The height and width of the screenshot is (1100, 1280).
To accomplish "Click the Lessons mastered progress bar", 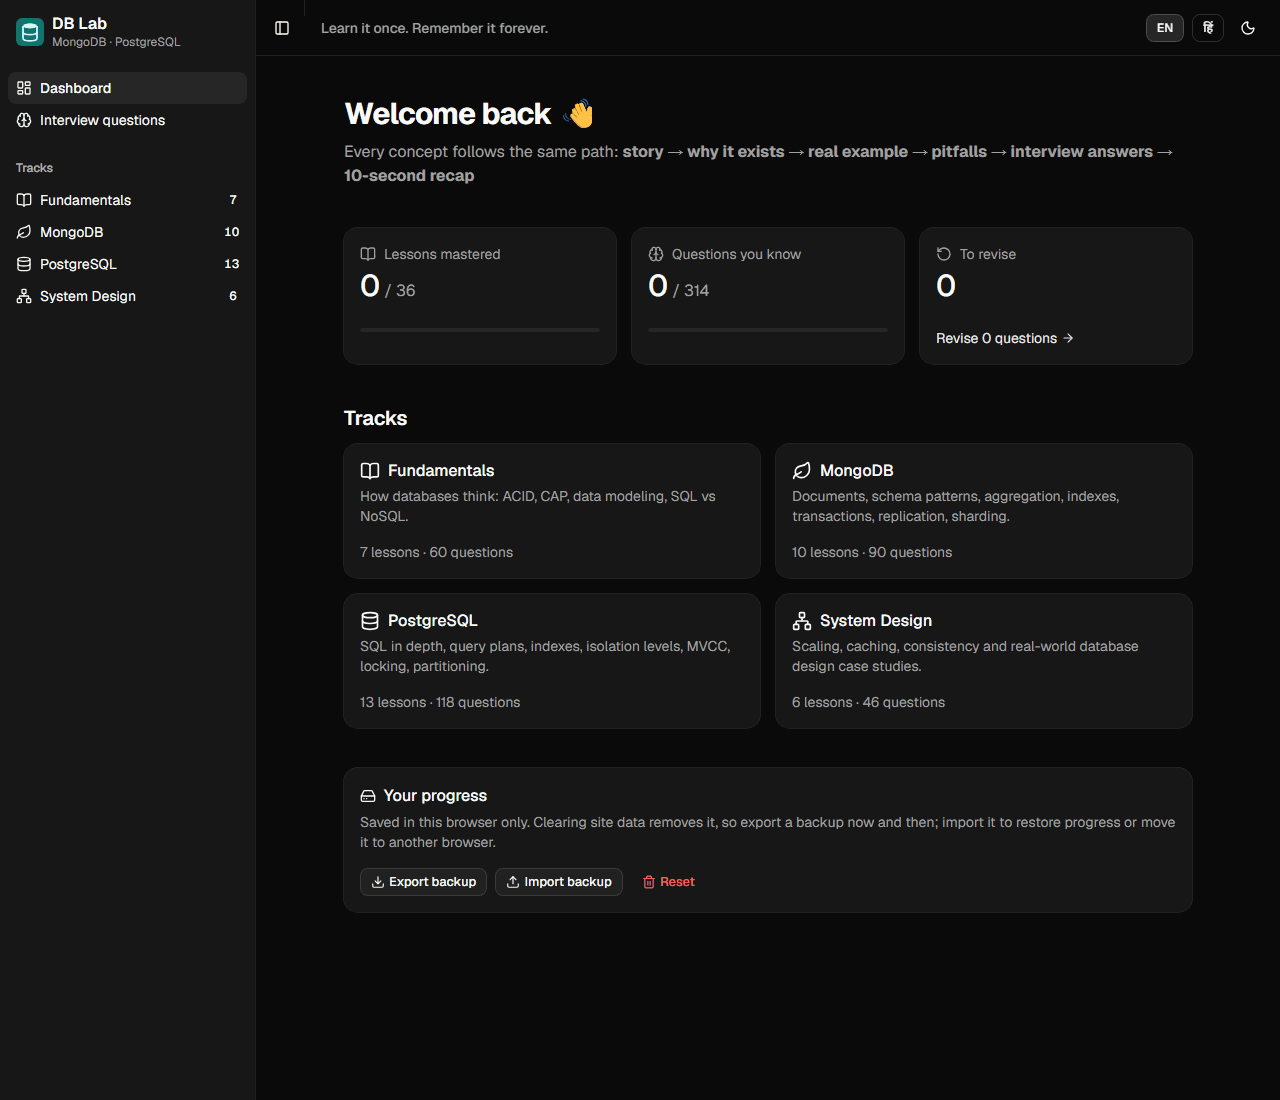I will click(480, 330).
